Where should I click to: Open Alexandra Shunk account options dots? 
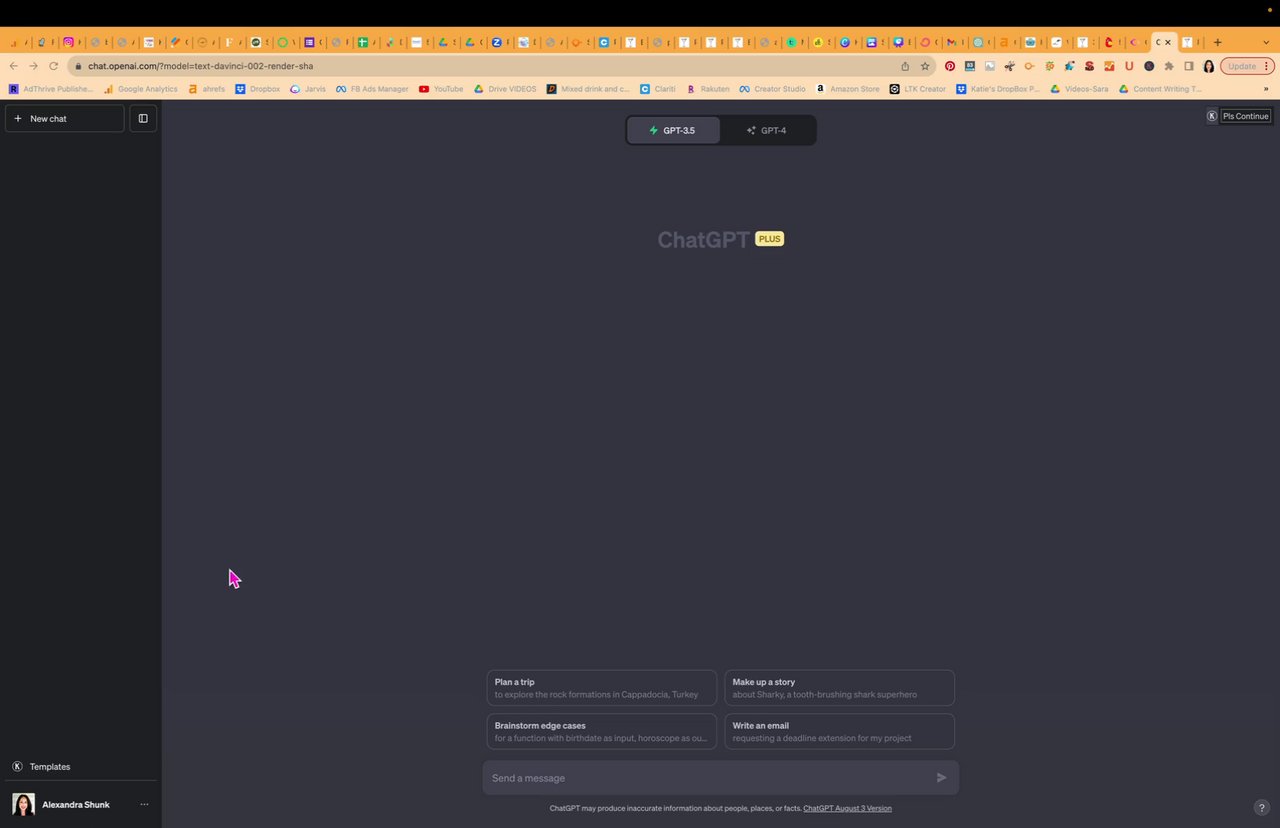pyautogui.click(x=144, y=804)
